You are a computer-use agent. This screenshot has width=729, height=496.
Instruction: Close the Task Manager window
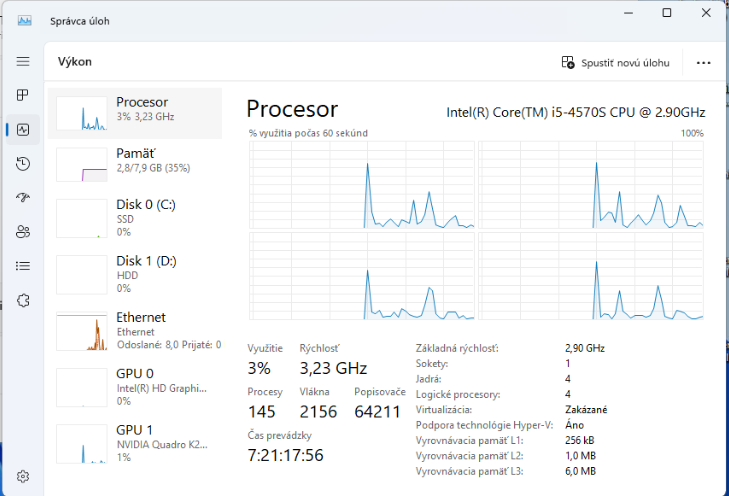click(706, 13)
